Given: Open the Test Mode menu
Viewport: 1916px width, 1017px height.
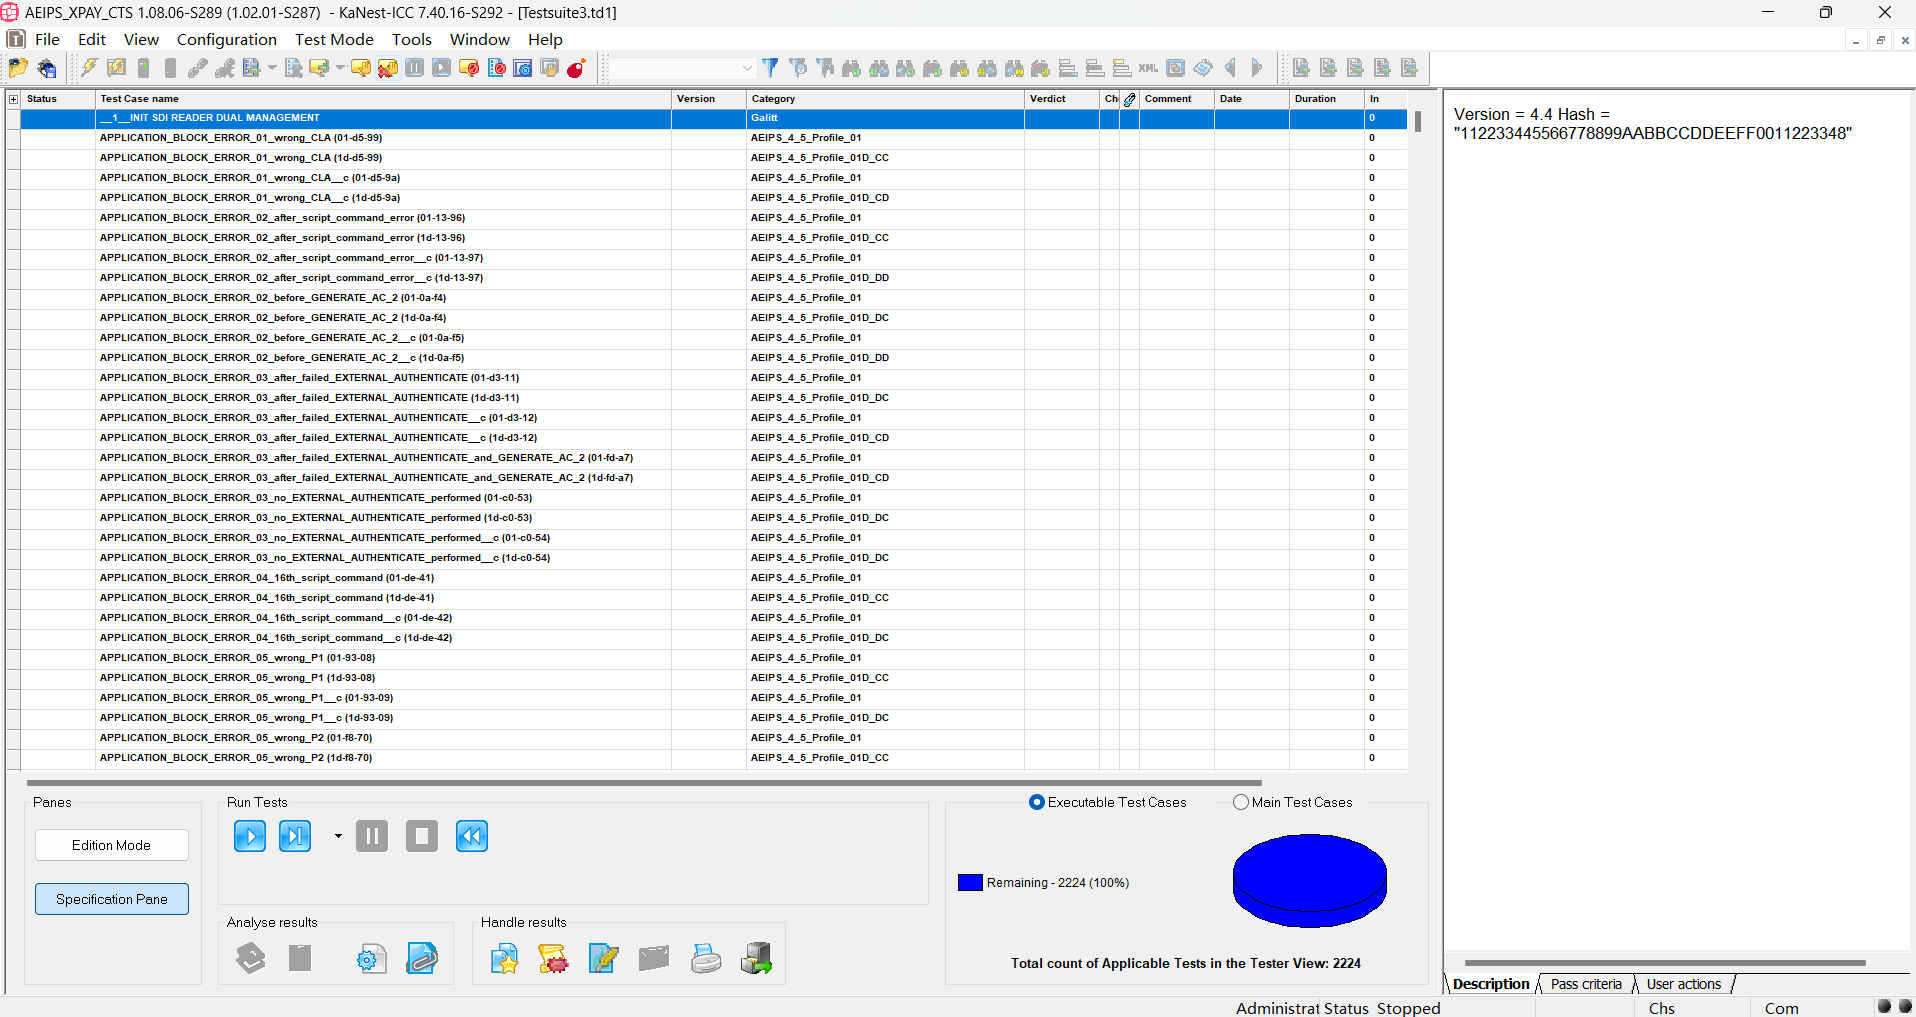Looking at the screenshot, I should coord(334,39).
